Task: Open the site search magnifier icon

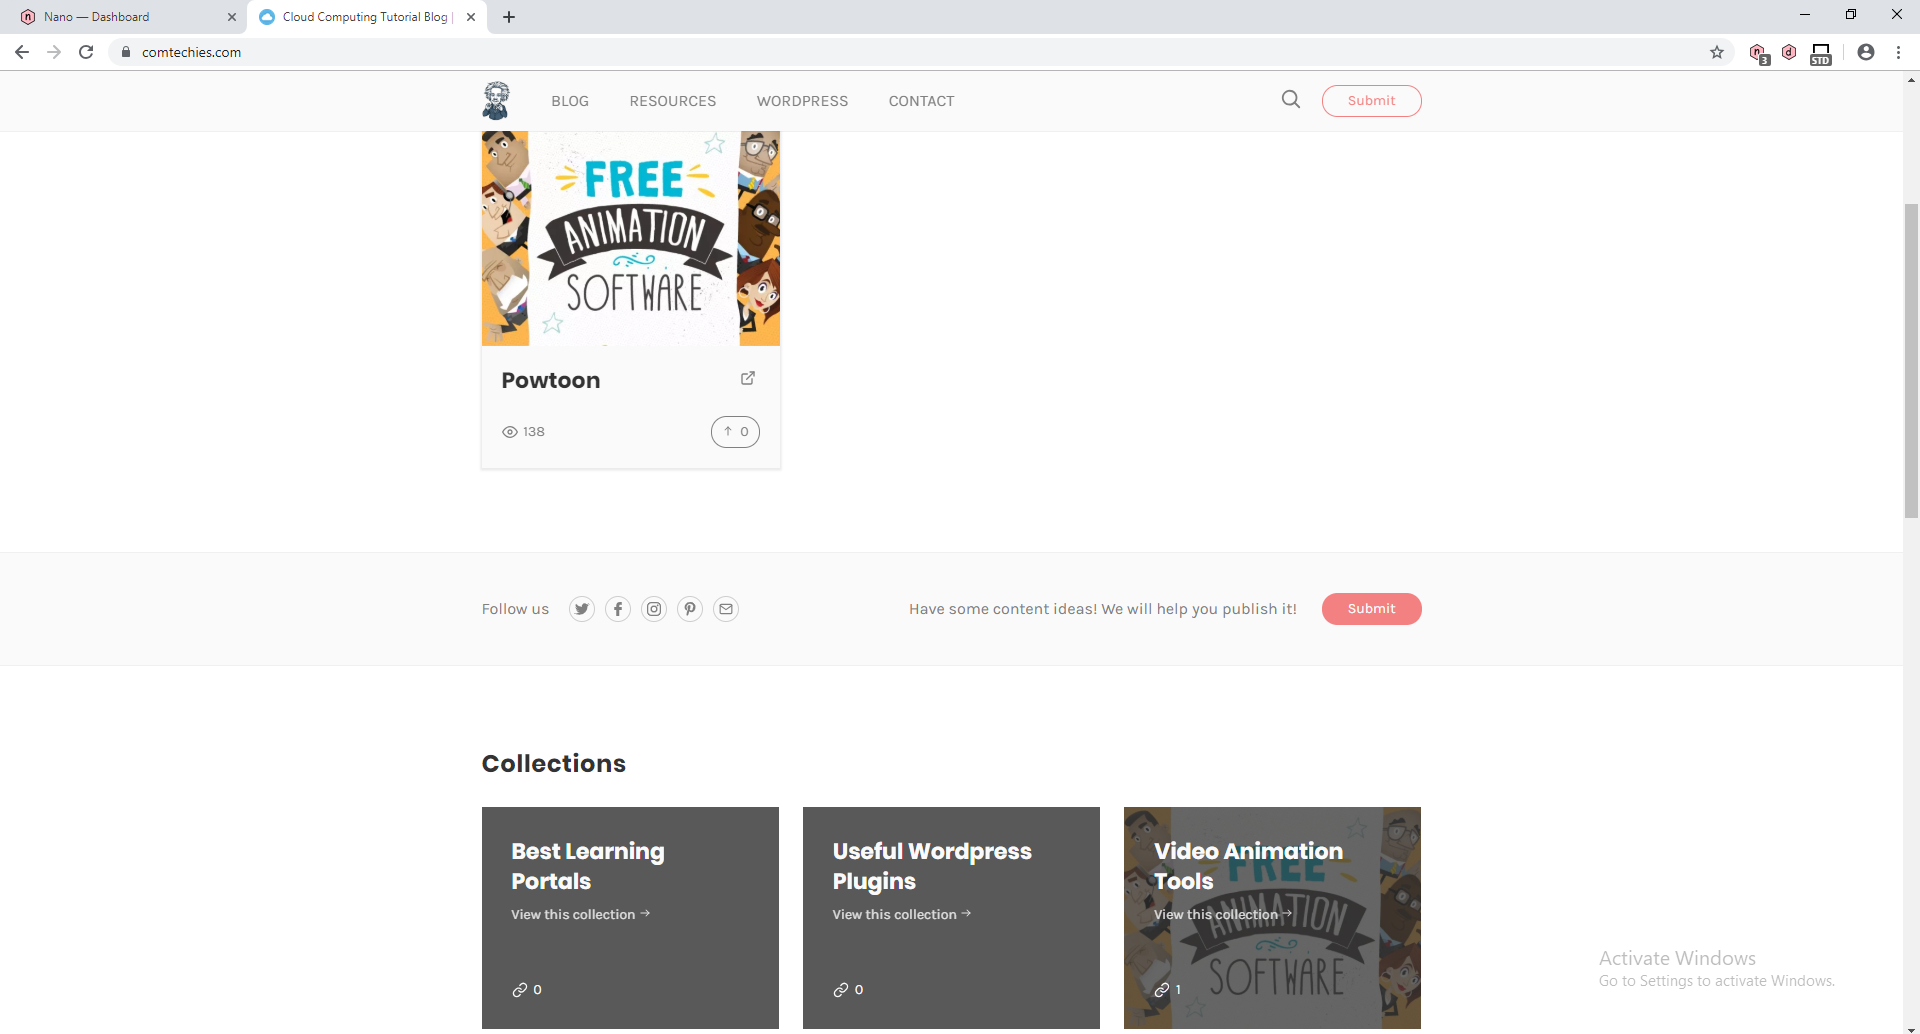Action: click(1291, 100)
